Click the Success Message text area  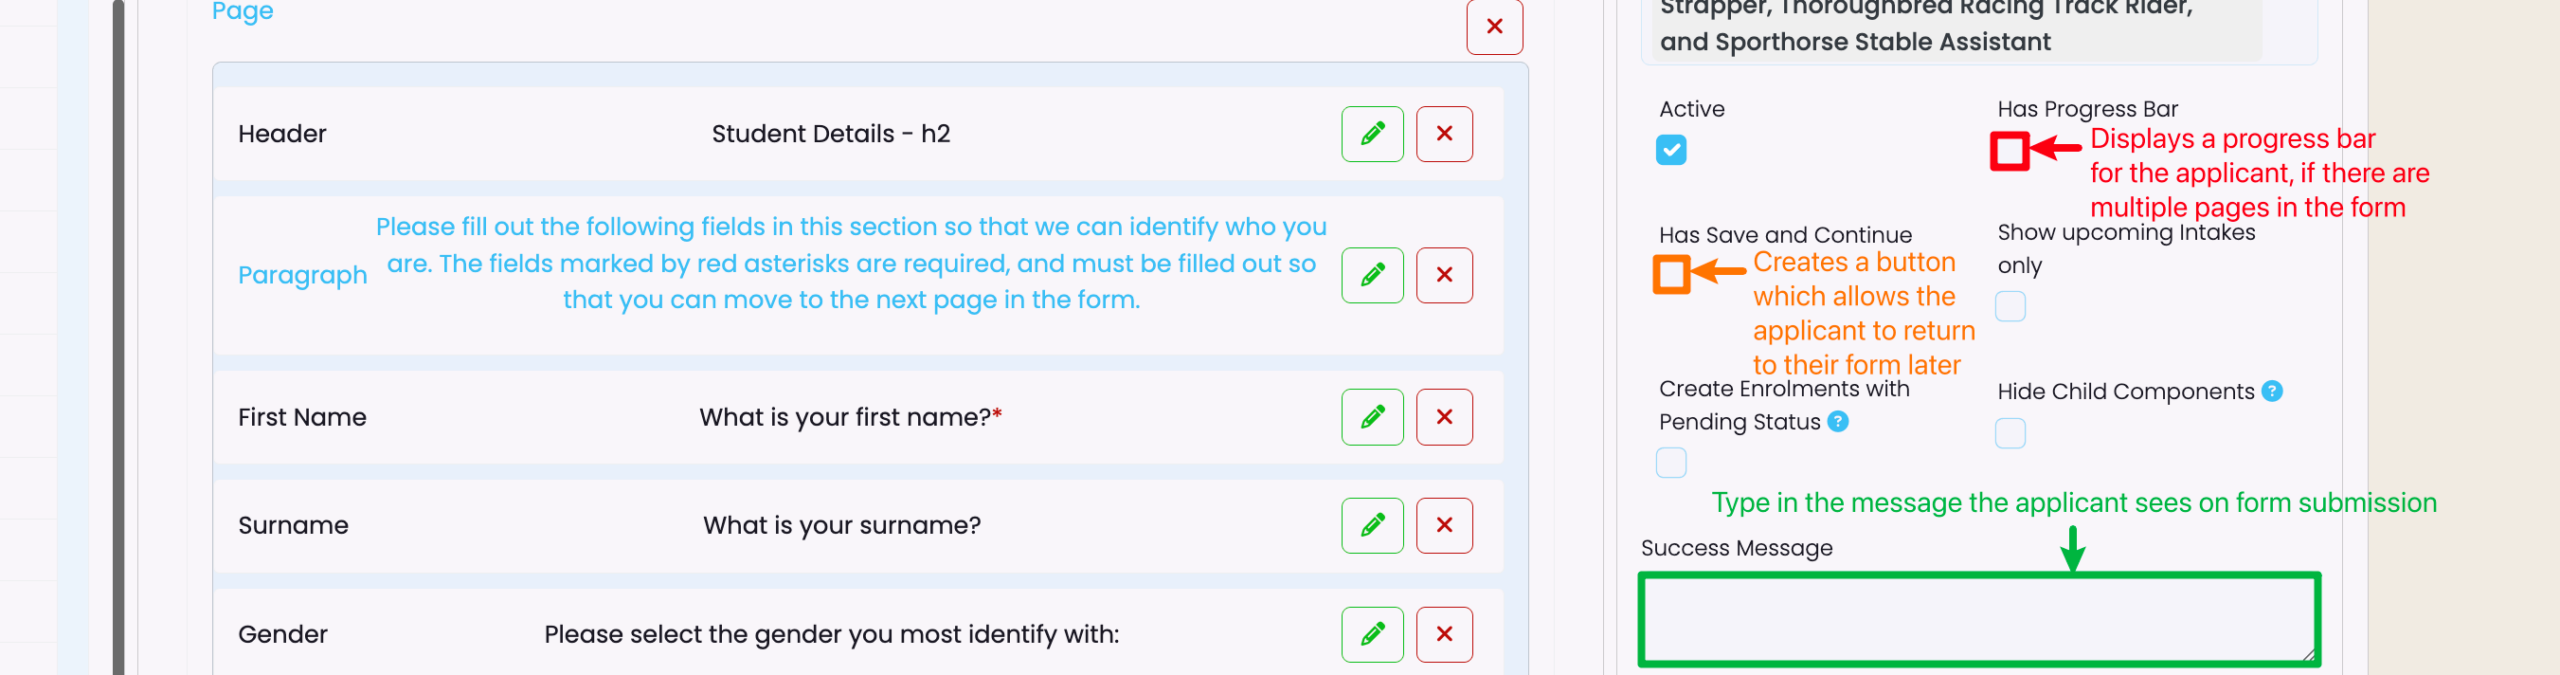(x=1978, y=619)
